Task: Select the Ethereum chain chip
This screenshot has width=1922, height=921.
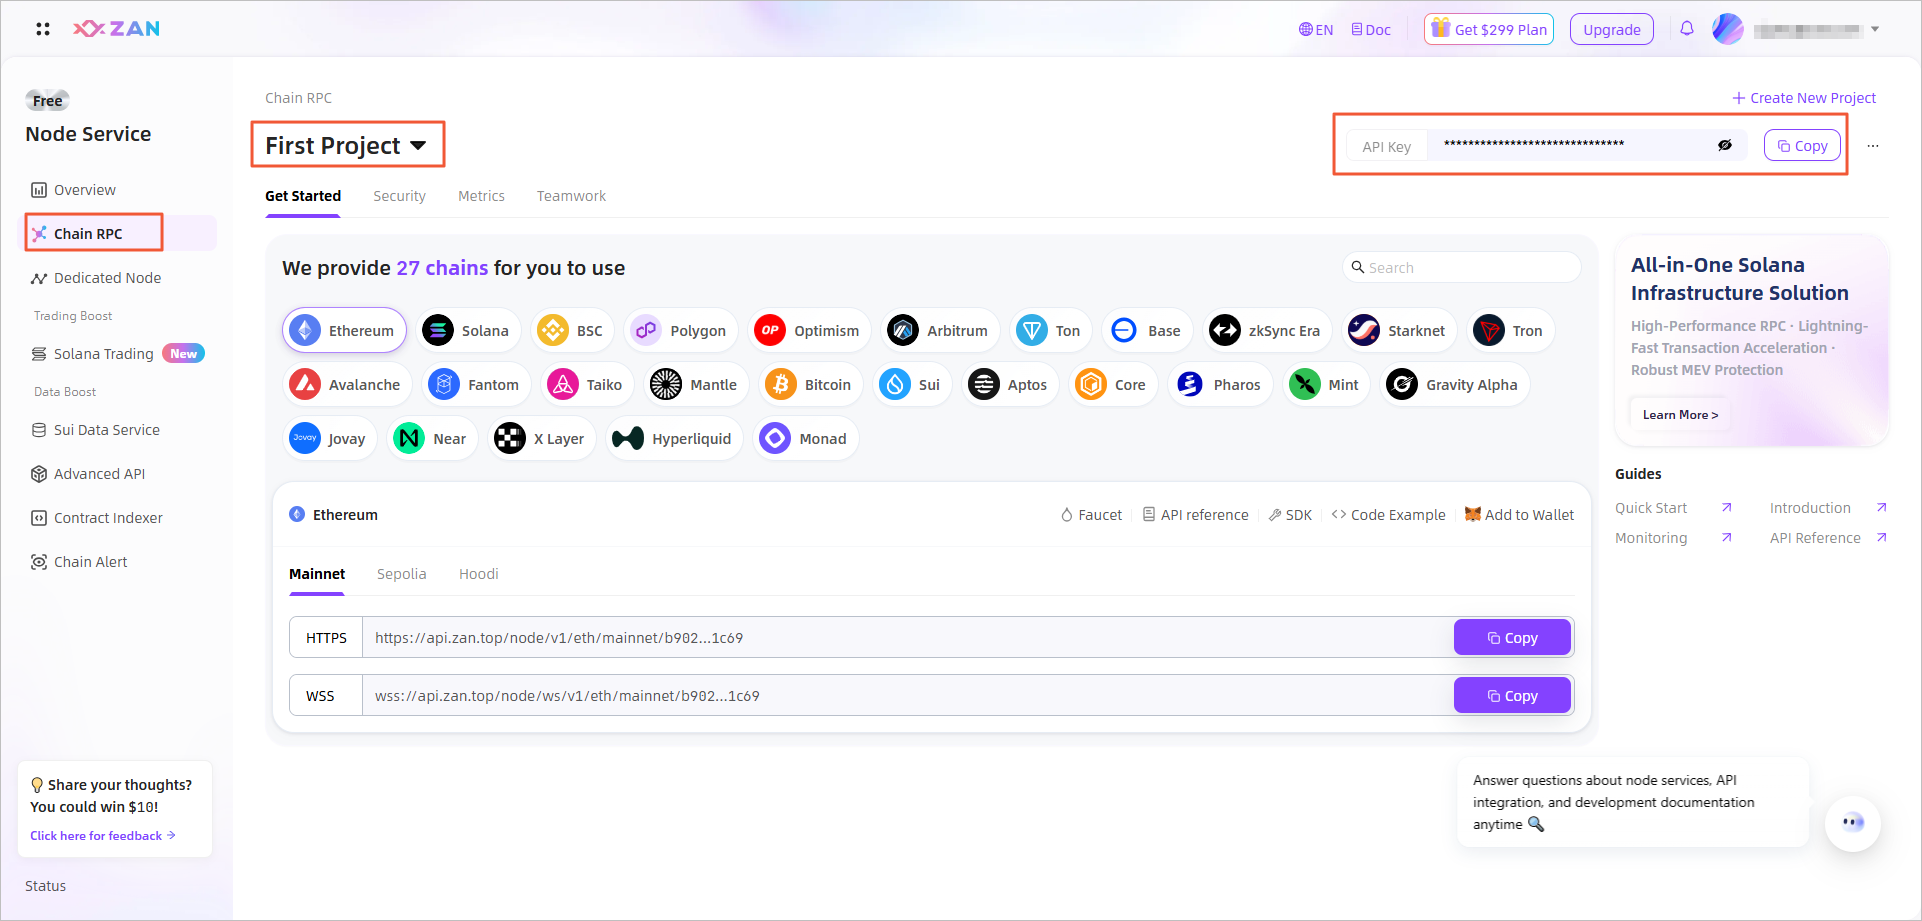Action: (x=344, y=331)
